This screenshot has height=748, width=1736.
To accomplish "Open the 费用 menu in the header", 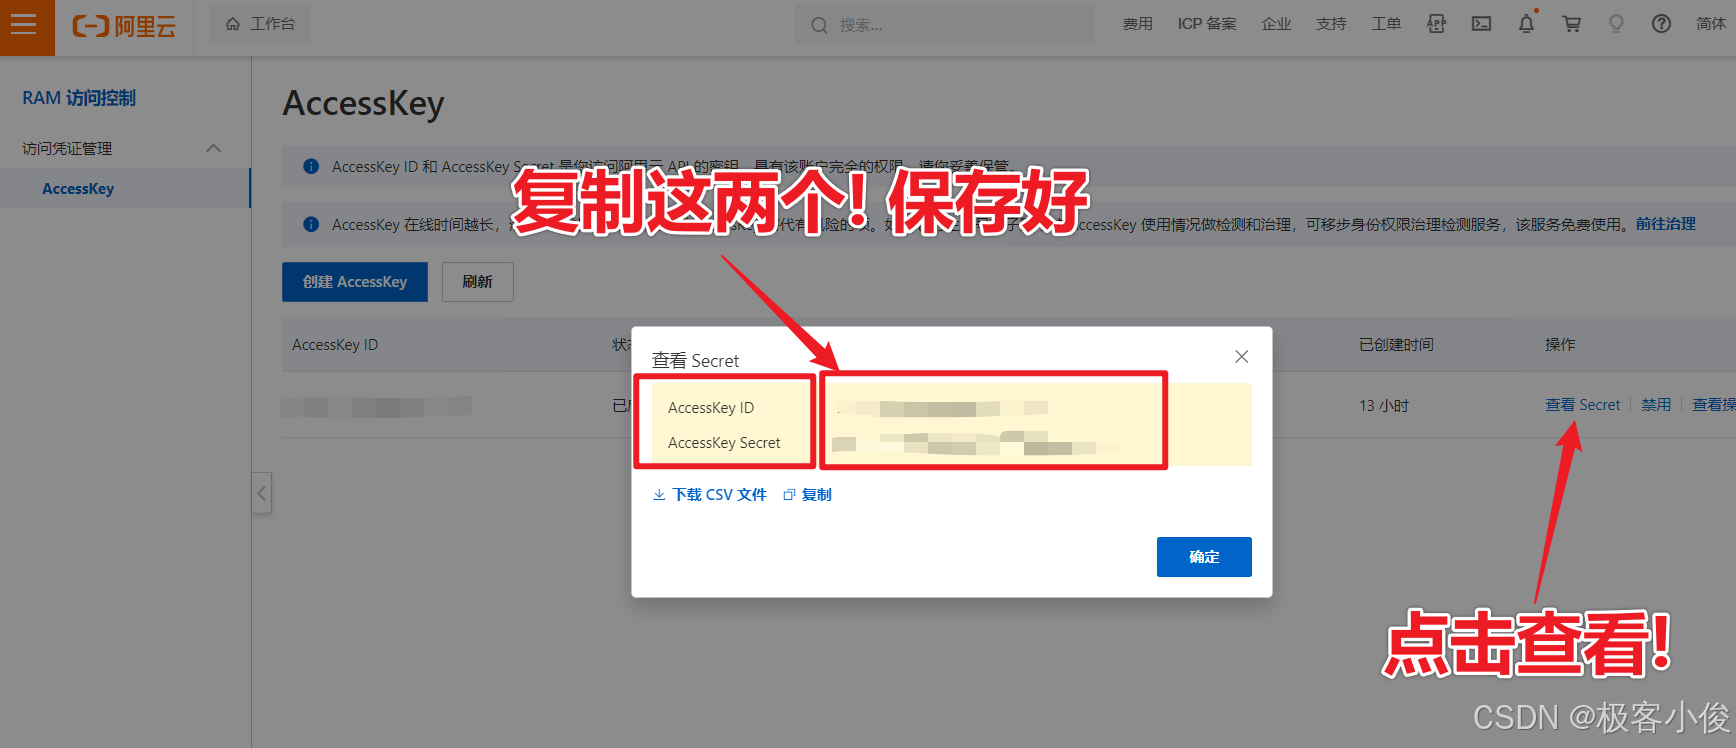I will (x=1137, y=24).
